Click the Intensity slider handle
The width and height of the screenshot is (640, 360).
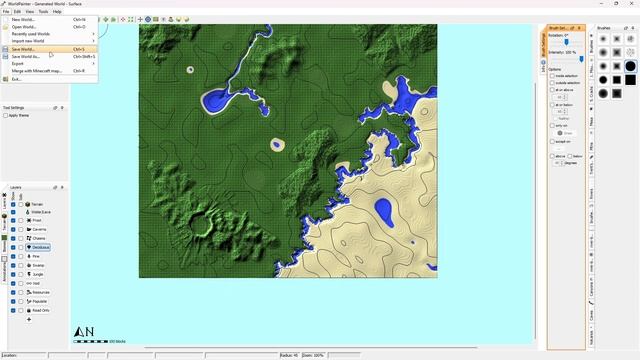pyautogui.click(x=582, y=59)
